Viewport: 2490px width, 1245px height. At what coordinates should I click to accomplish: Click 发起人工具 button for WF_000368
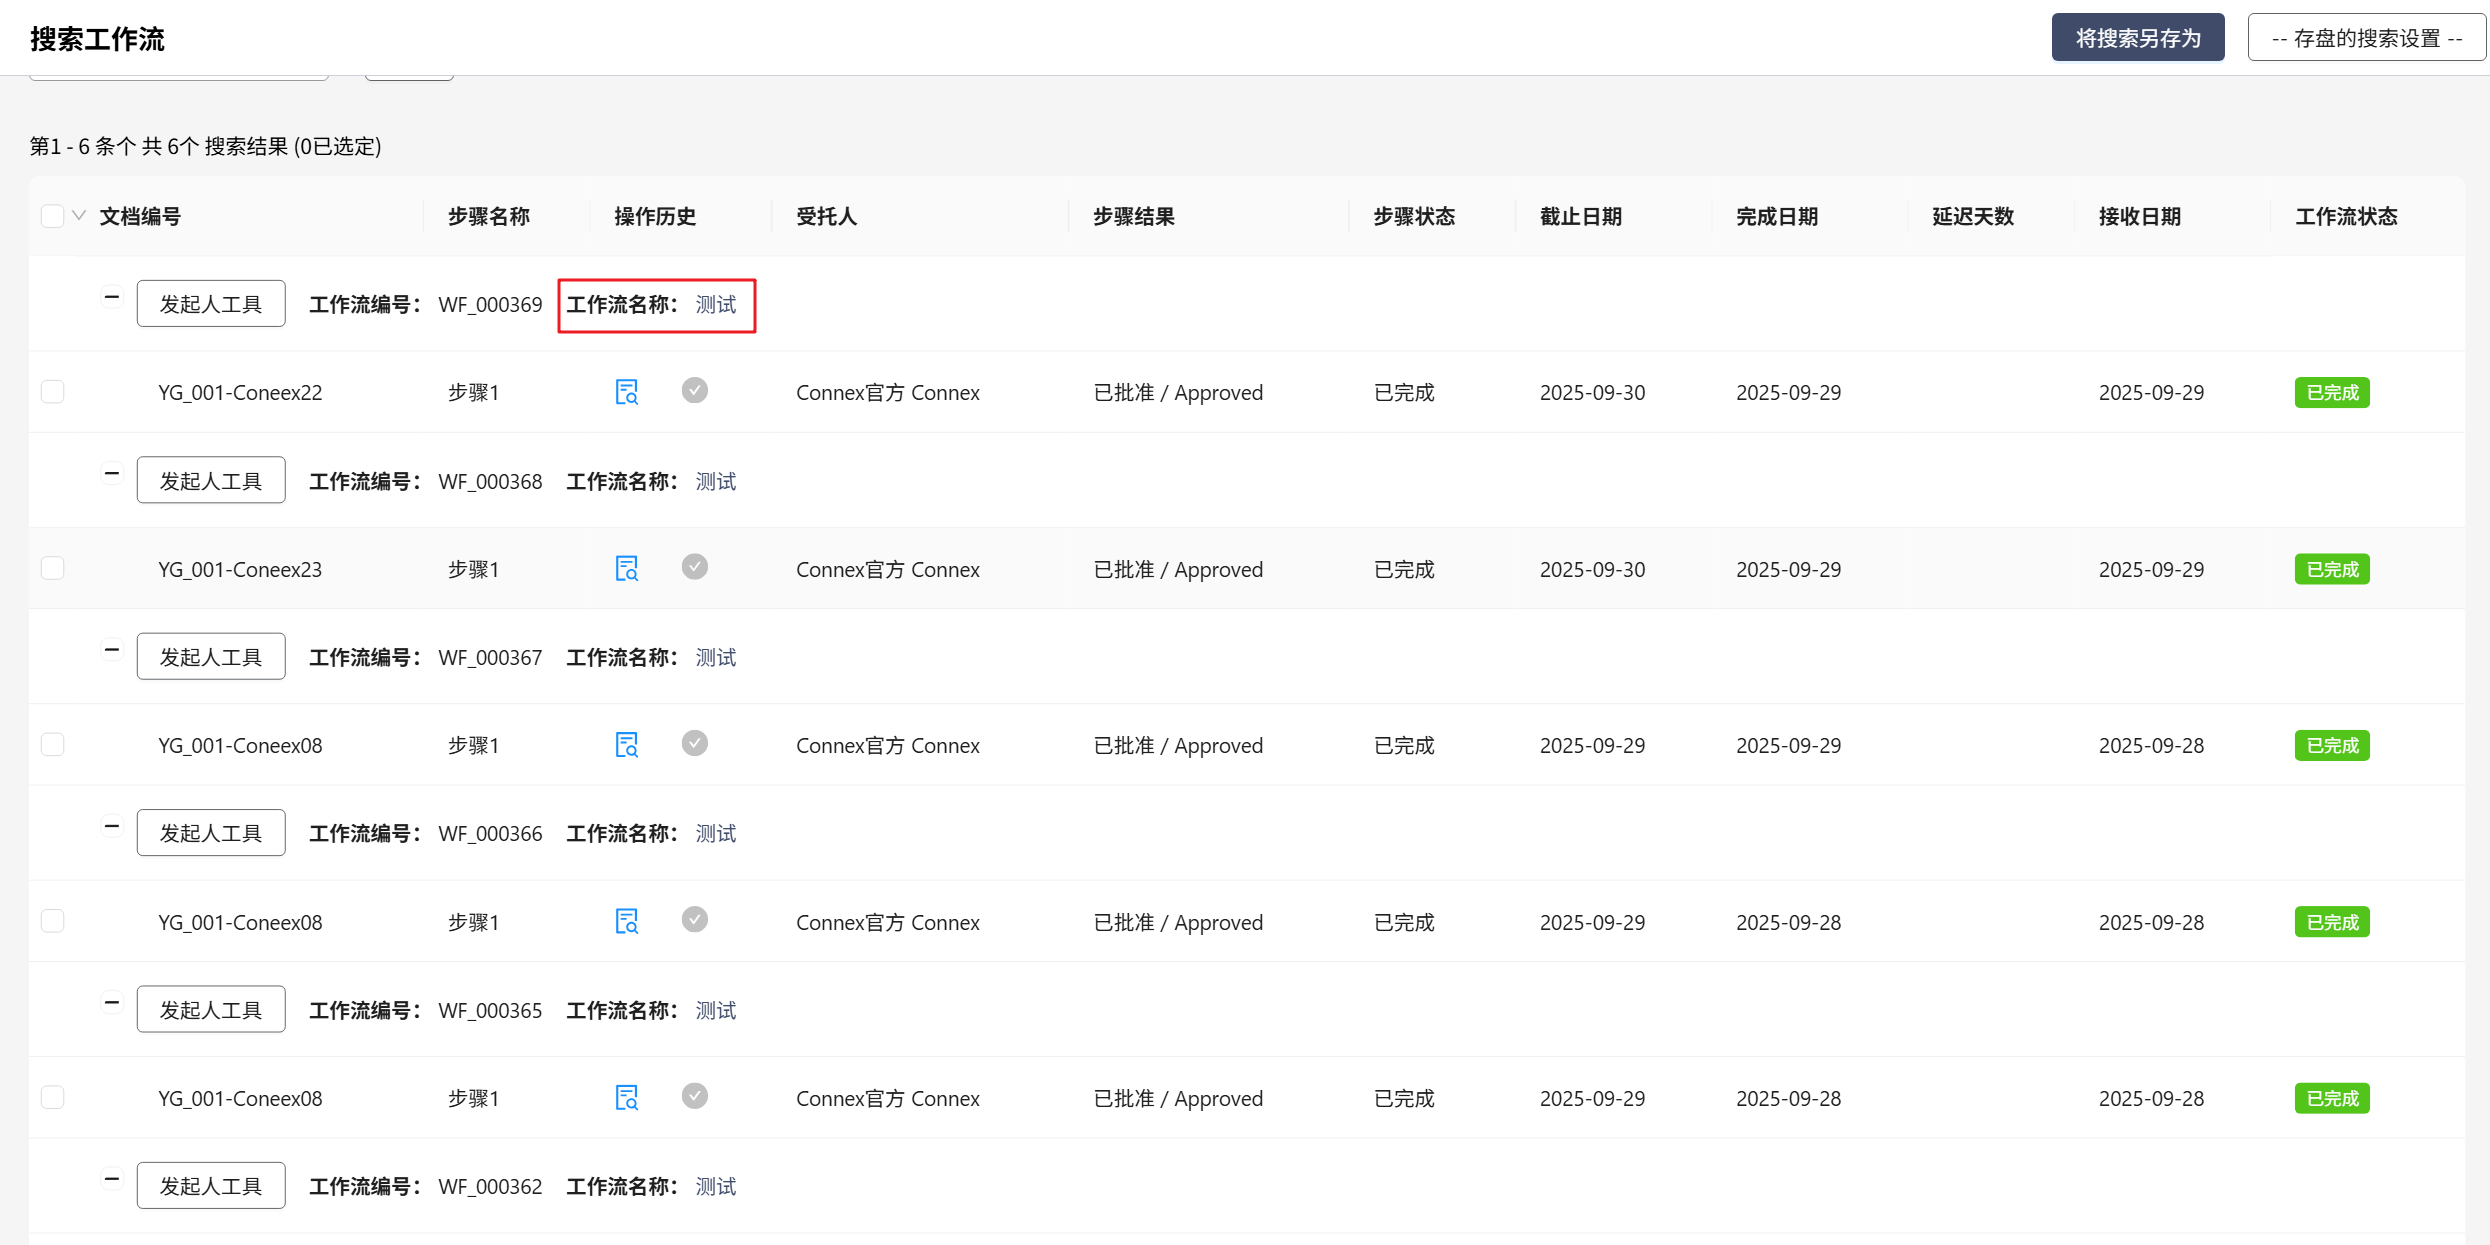[x=211, y=481]
